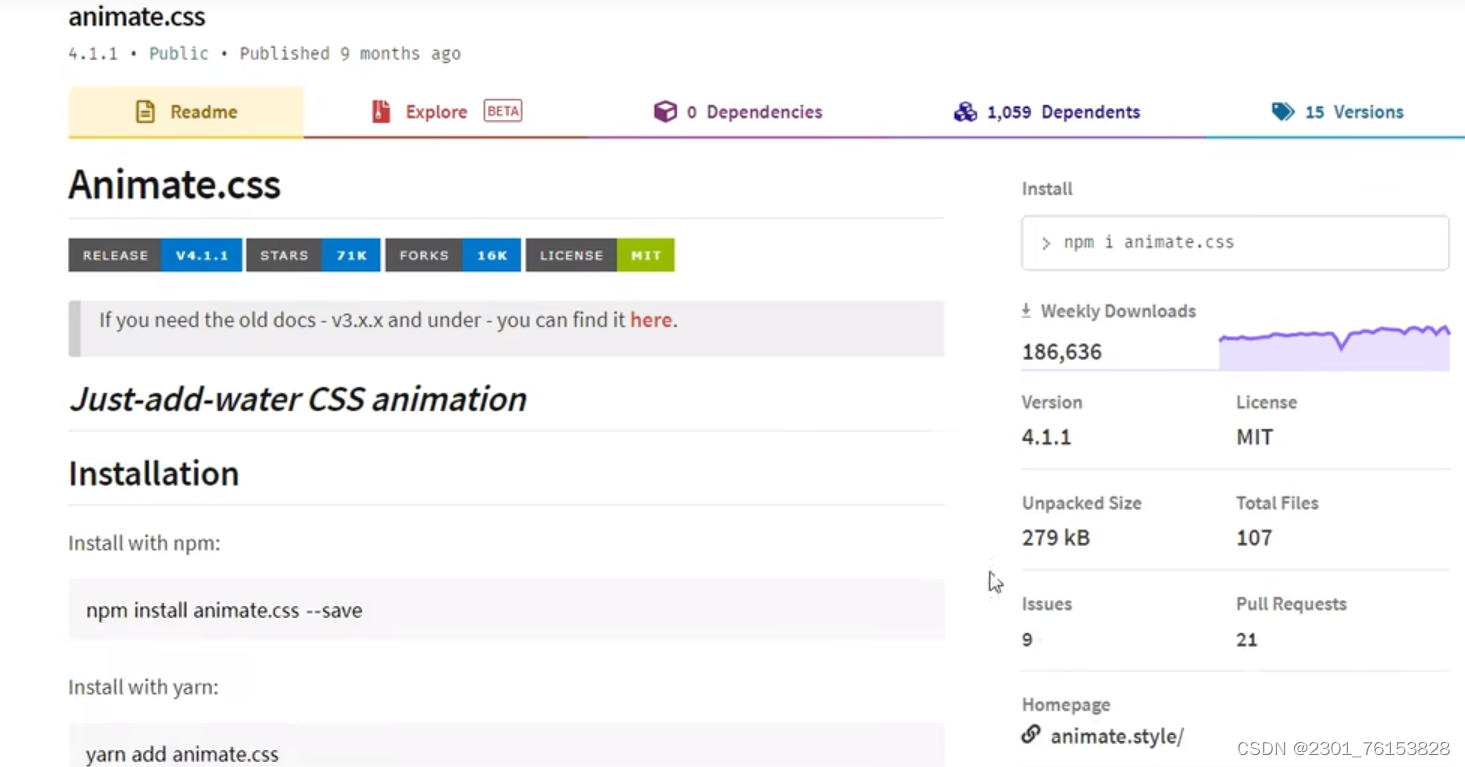Select the 'npm install animate.css --save' code block
Screen dimensions: 1465x767
coord(506,610)
